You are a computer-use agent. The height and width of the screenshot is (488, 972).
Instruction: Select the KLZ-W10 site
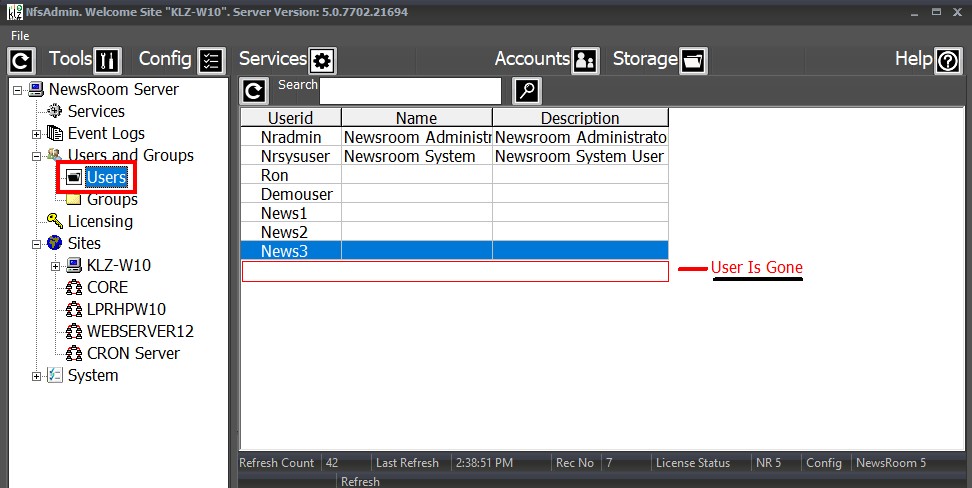[x=118, y=265]
